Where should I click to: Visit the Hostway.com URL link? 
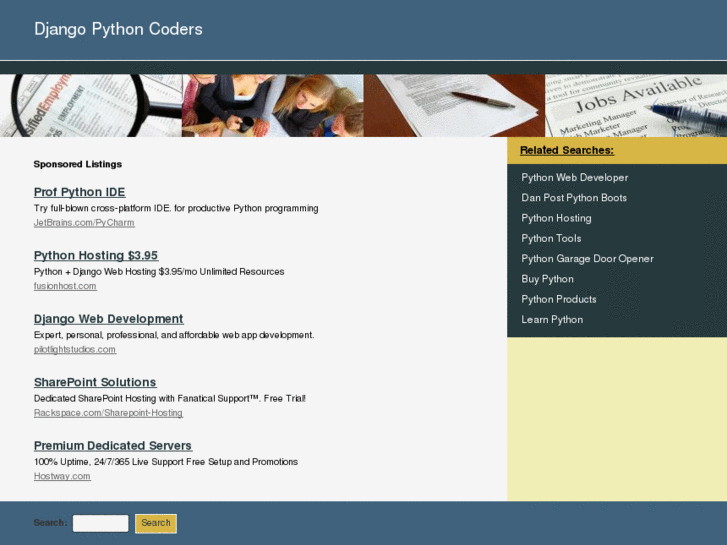coord(62,477)
